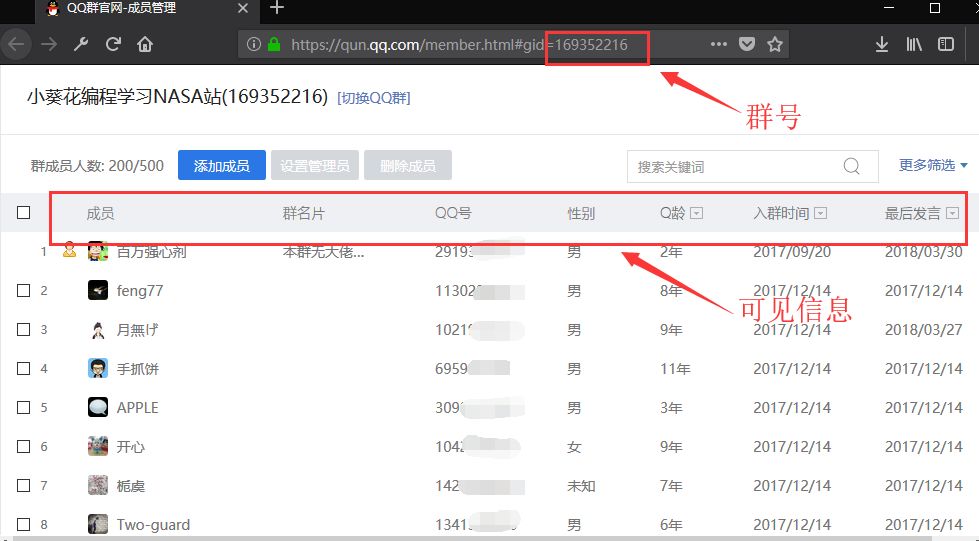Toggle the sidebar icon in toolbar
Image resolution: width=979 pixels, height=541 pixels.
click(x=946, y=44)
